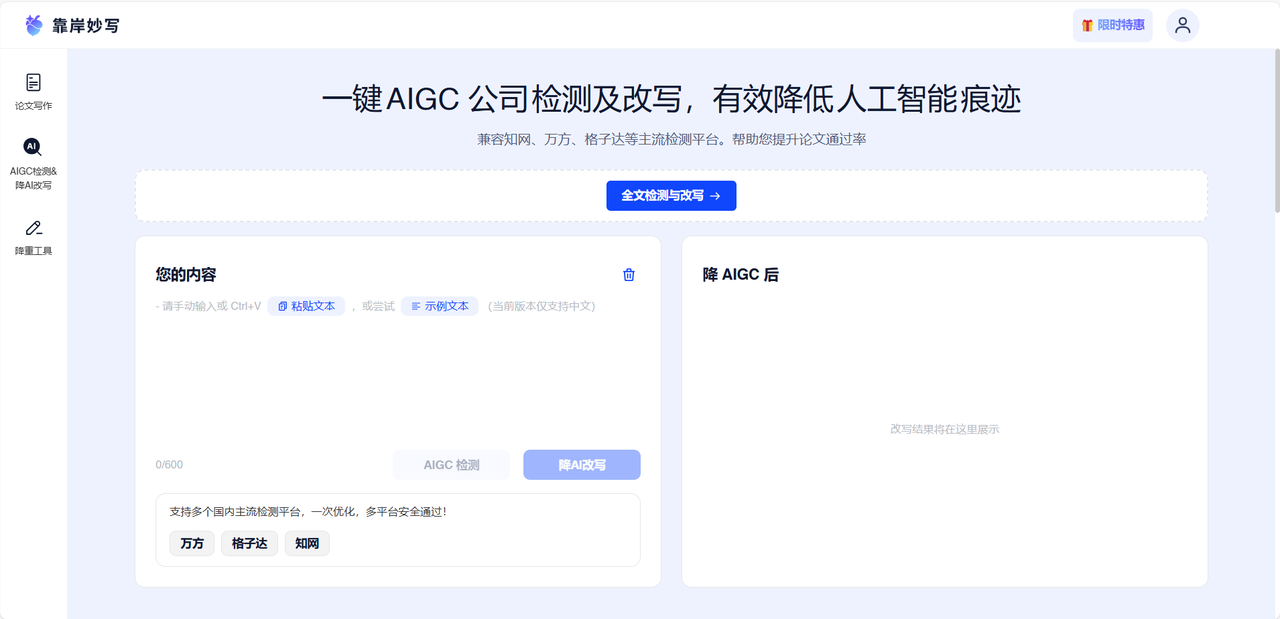
Task: Select 论文写作 in the sidebar
Action: click(34, 91)
